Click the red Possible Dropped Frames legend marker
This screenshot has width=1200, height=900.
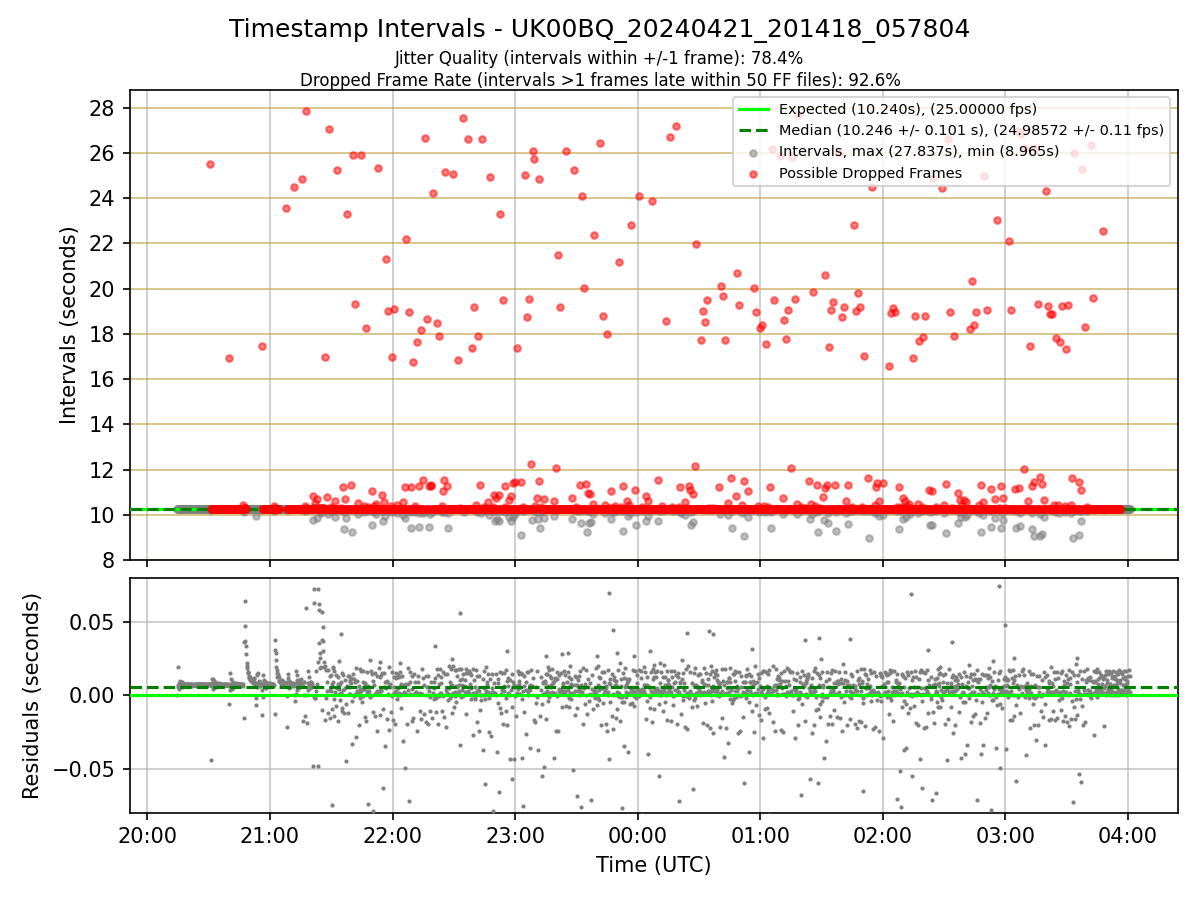point(754,173)
